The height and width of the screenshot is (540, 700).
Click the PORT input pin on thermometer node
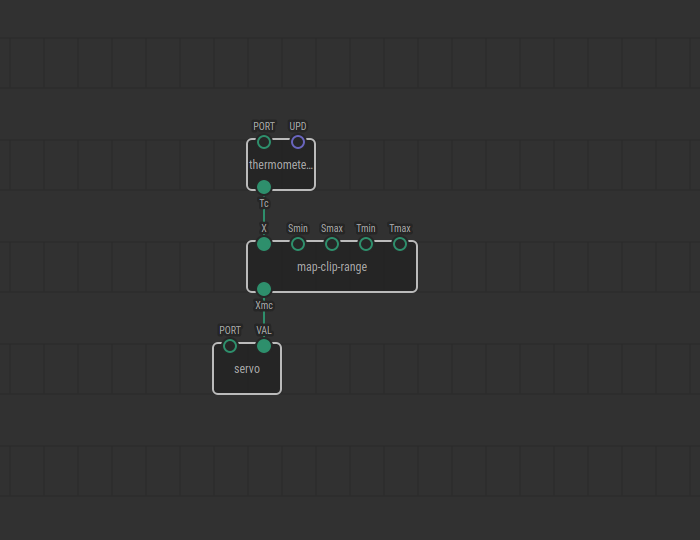[264, 142]
